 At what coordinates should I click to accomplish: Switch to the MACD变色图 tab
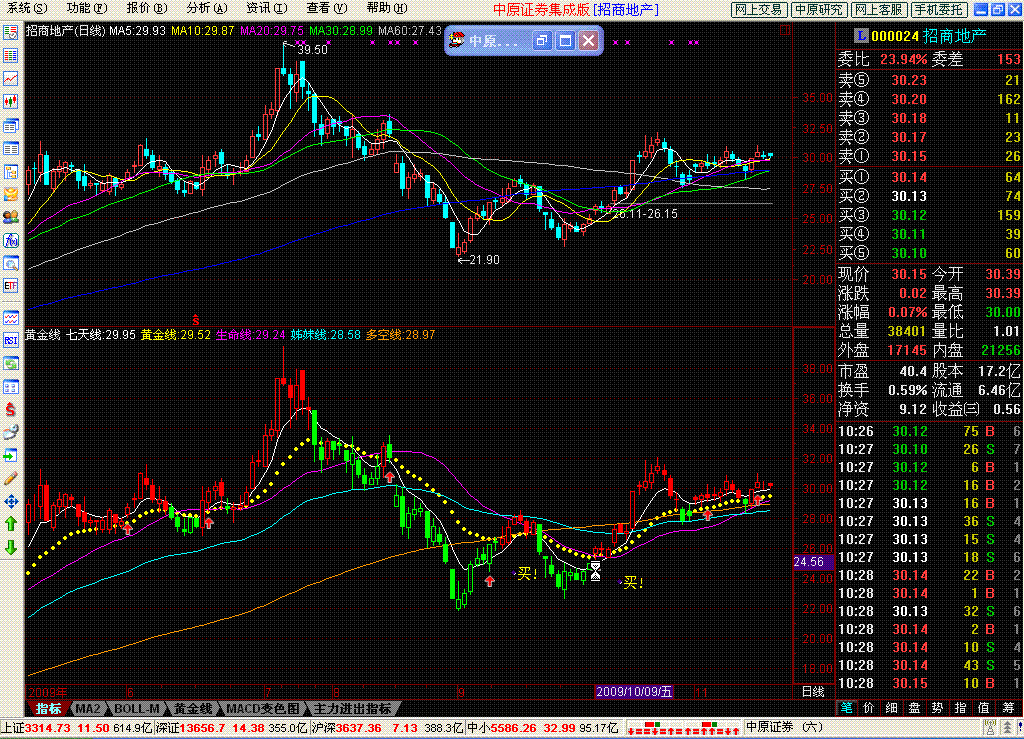click(263, 708)
